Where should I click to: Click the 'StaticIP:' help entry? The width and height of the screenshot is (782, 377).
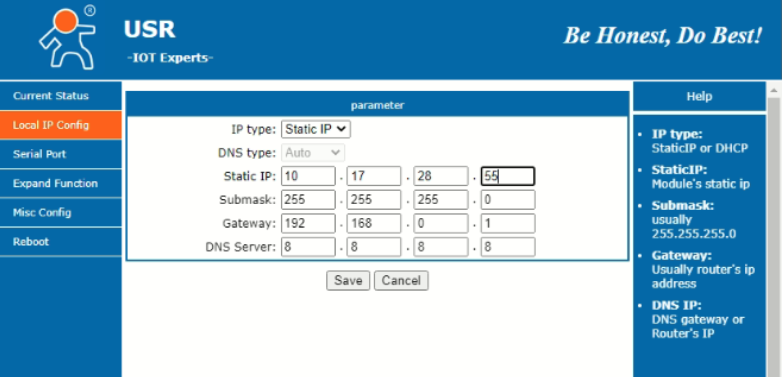[x=700, y=177]
